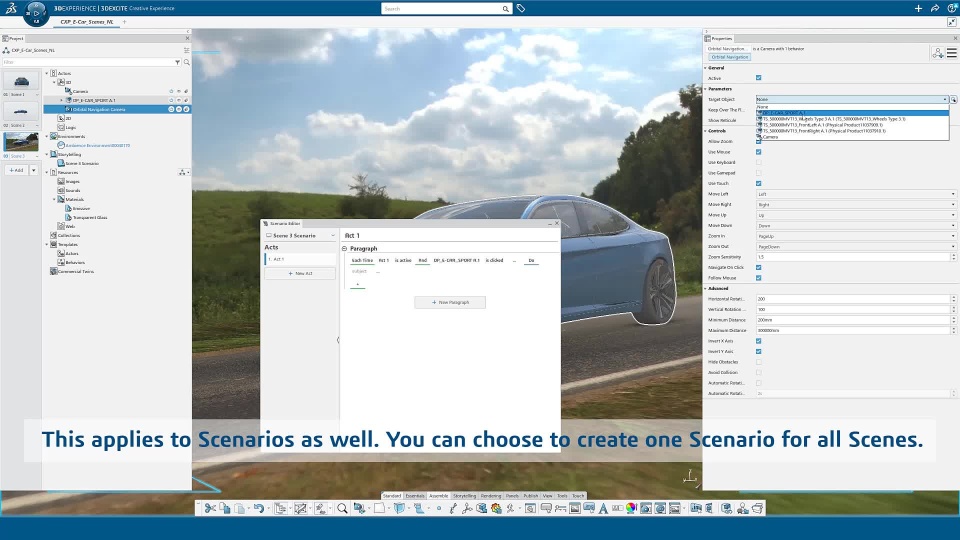Click the options icon next to CXP_E-Car_Scenes_NL
Viewport: 960px width, 540px height.
click(x=186, y=50)
